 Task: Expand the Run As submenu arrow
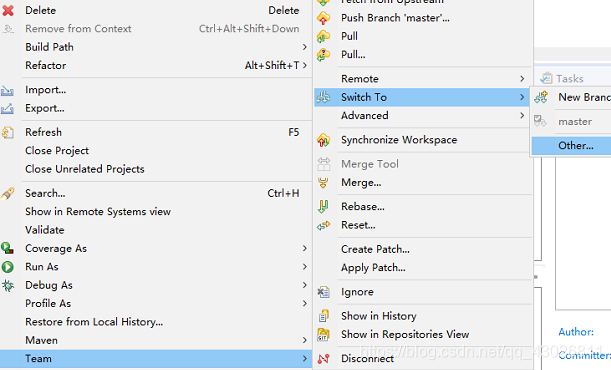(305, 267)
